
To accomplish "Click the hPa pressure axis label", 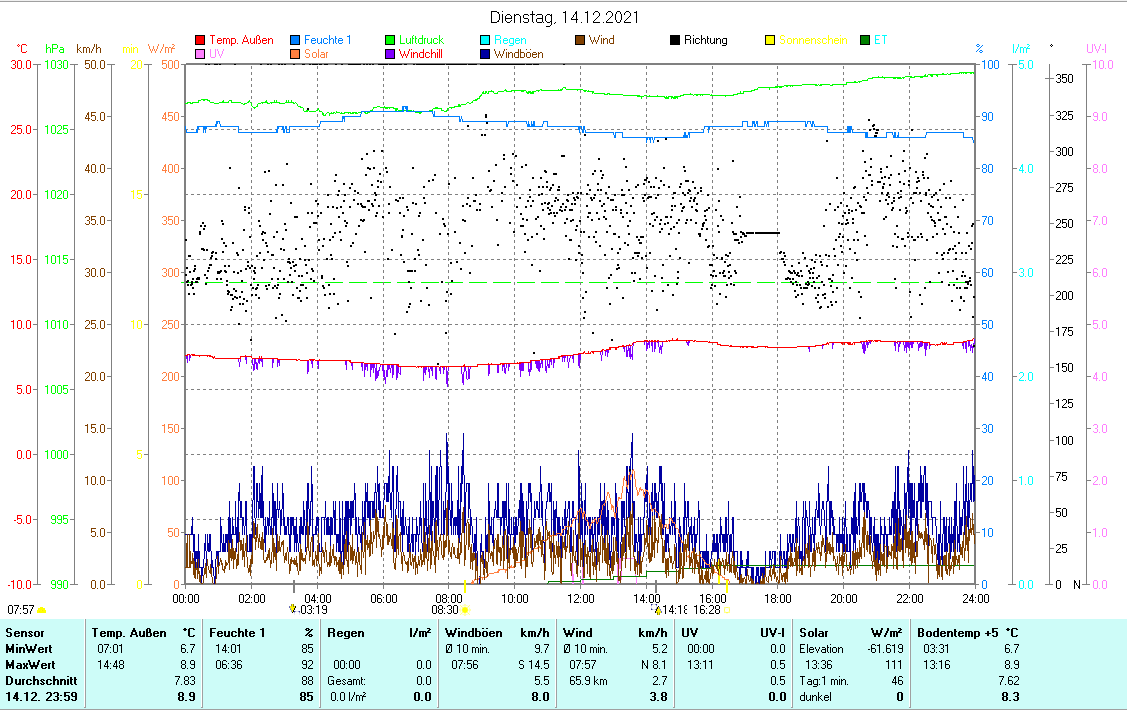I will [x=54, y=48].
